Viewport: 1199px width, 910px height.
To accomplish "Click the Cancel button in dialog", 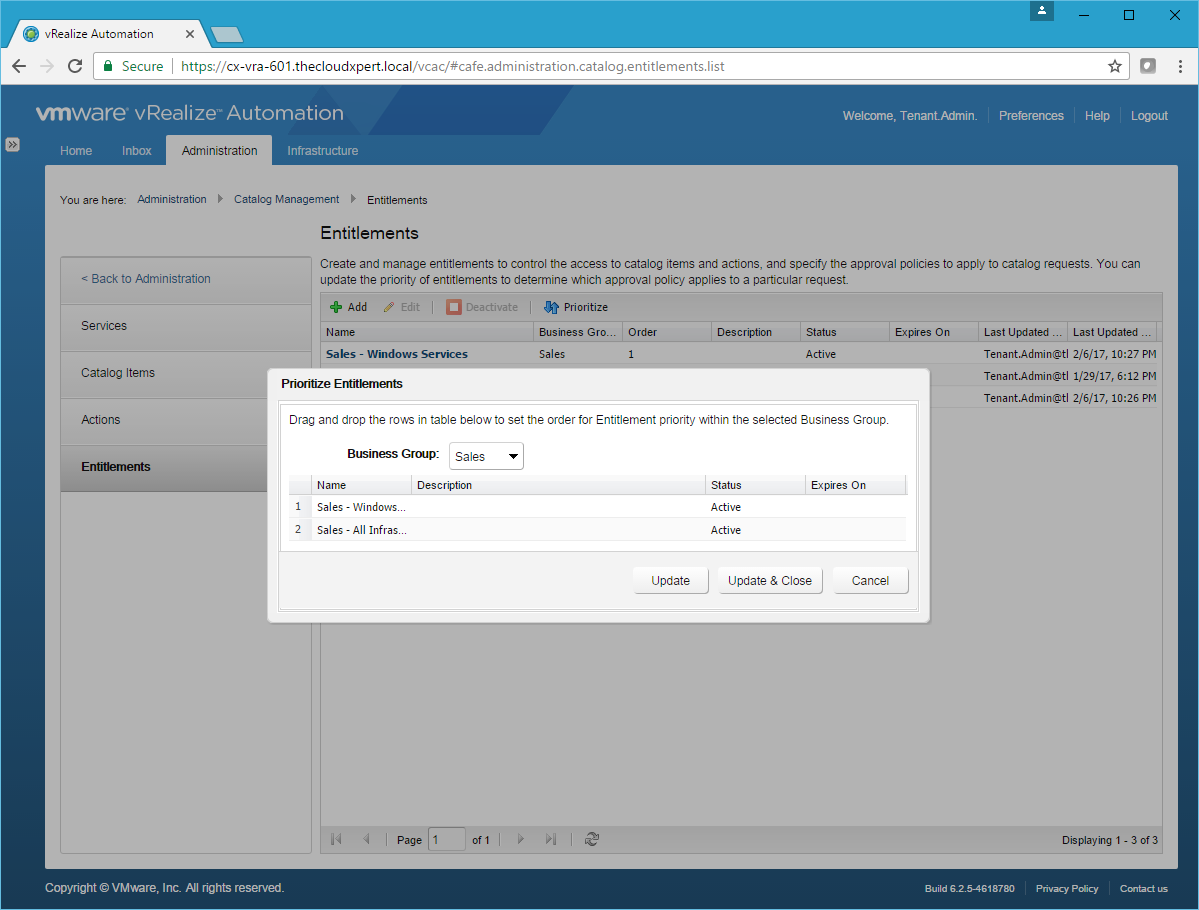I will pyautogui.click(x=870, y=581).
